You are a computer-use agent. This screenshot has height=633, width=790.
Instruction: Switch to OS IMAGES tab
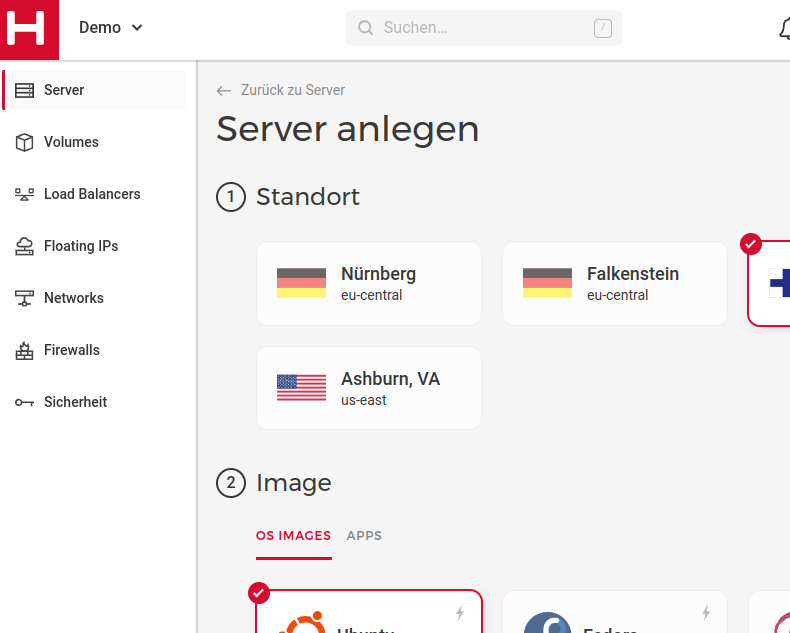pos(293,536)
